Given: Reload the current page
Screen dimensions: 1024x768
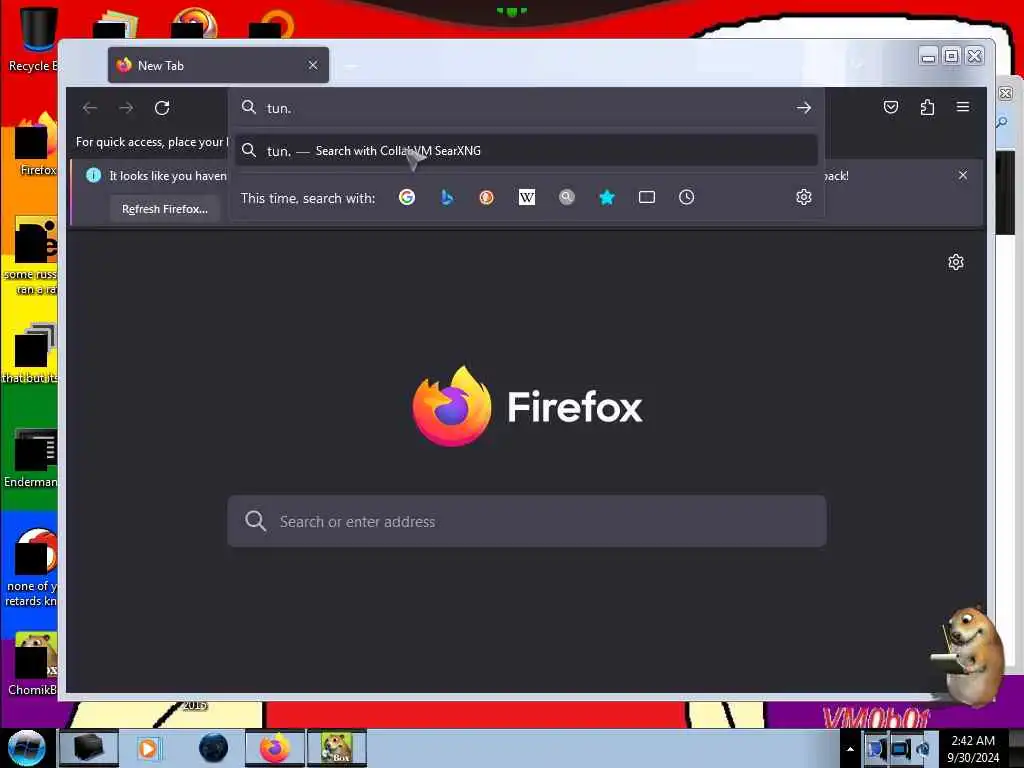Looking at the screenshot, I should [x=162, y=108].
